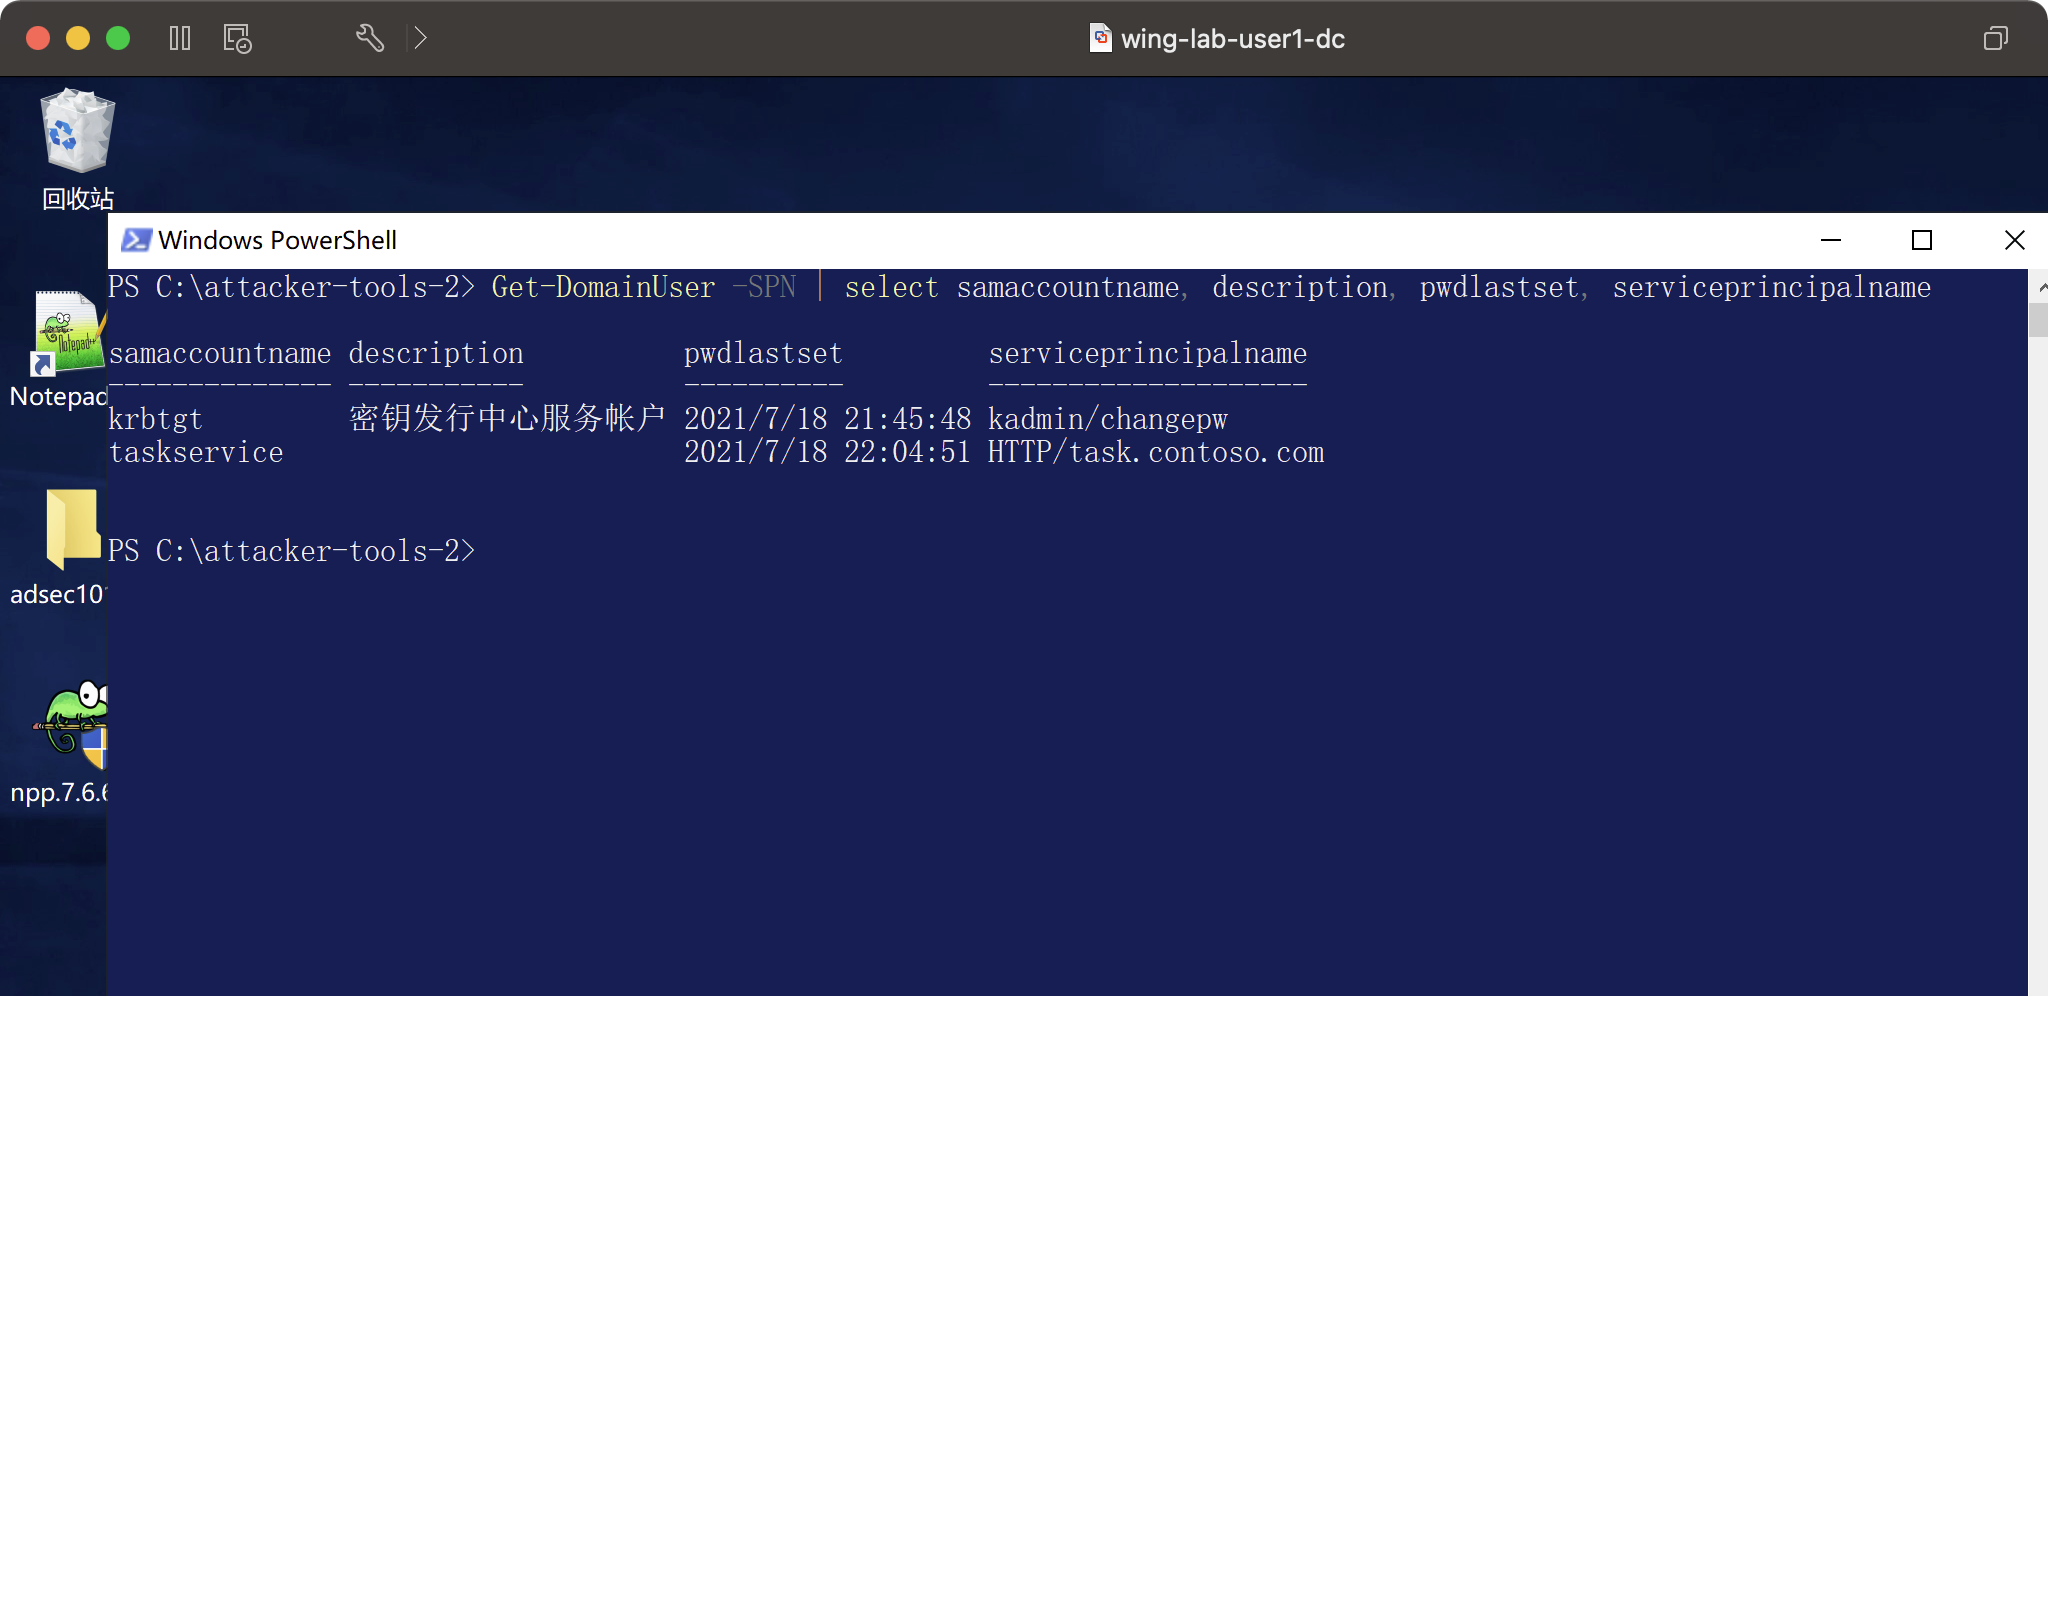
Task: Pause the virtual machine
Action: click(180, 38)
